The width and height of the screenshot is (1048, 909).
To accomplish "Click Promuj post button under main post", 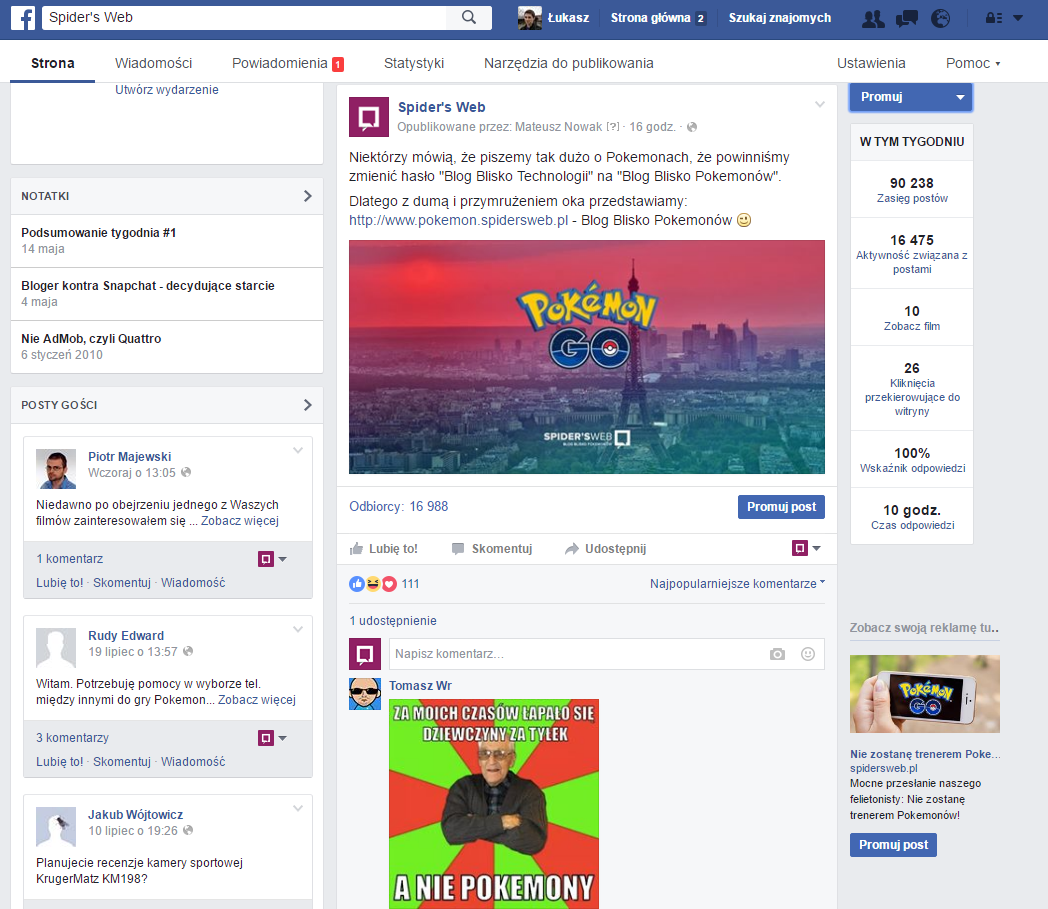I will (x=781, y=507).
